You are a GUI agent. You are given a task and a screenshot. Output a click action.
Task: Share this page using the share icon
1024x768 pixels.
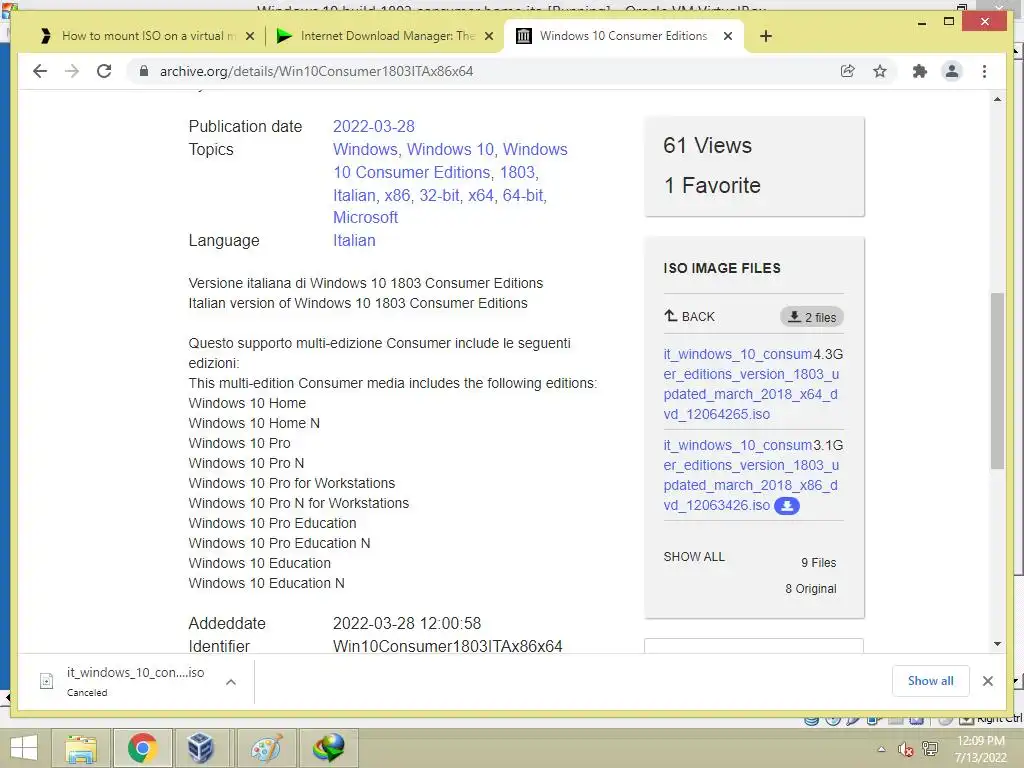[848, 71]
